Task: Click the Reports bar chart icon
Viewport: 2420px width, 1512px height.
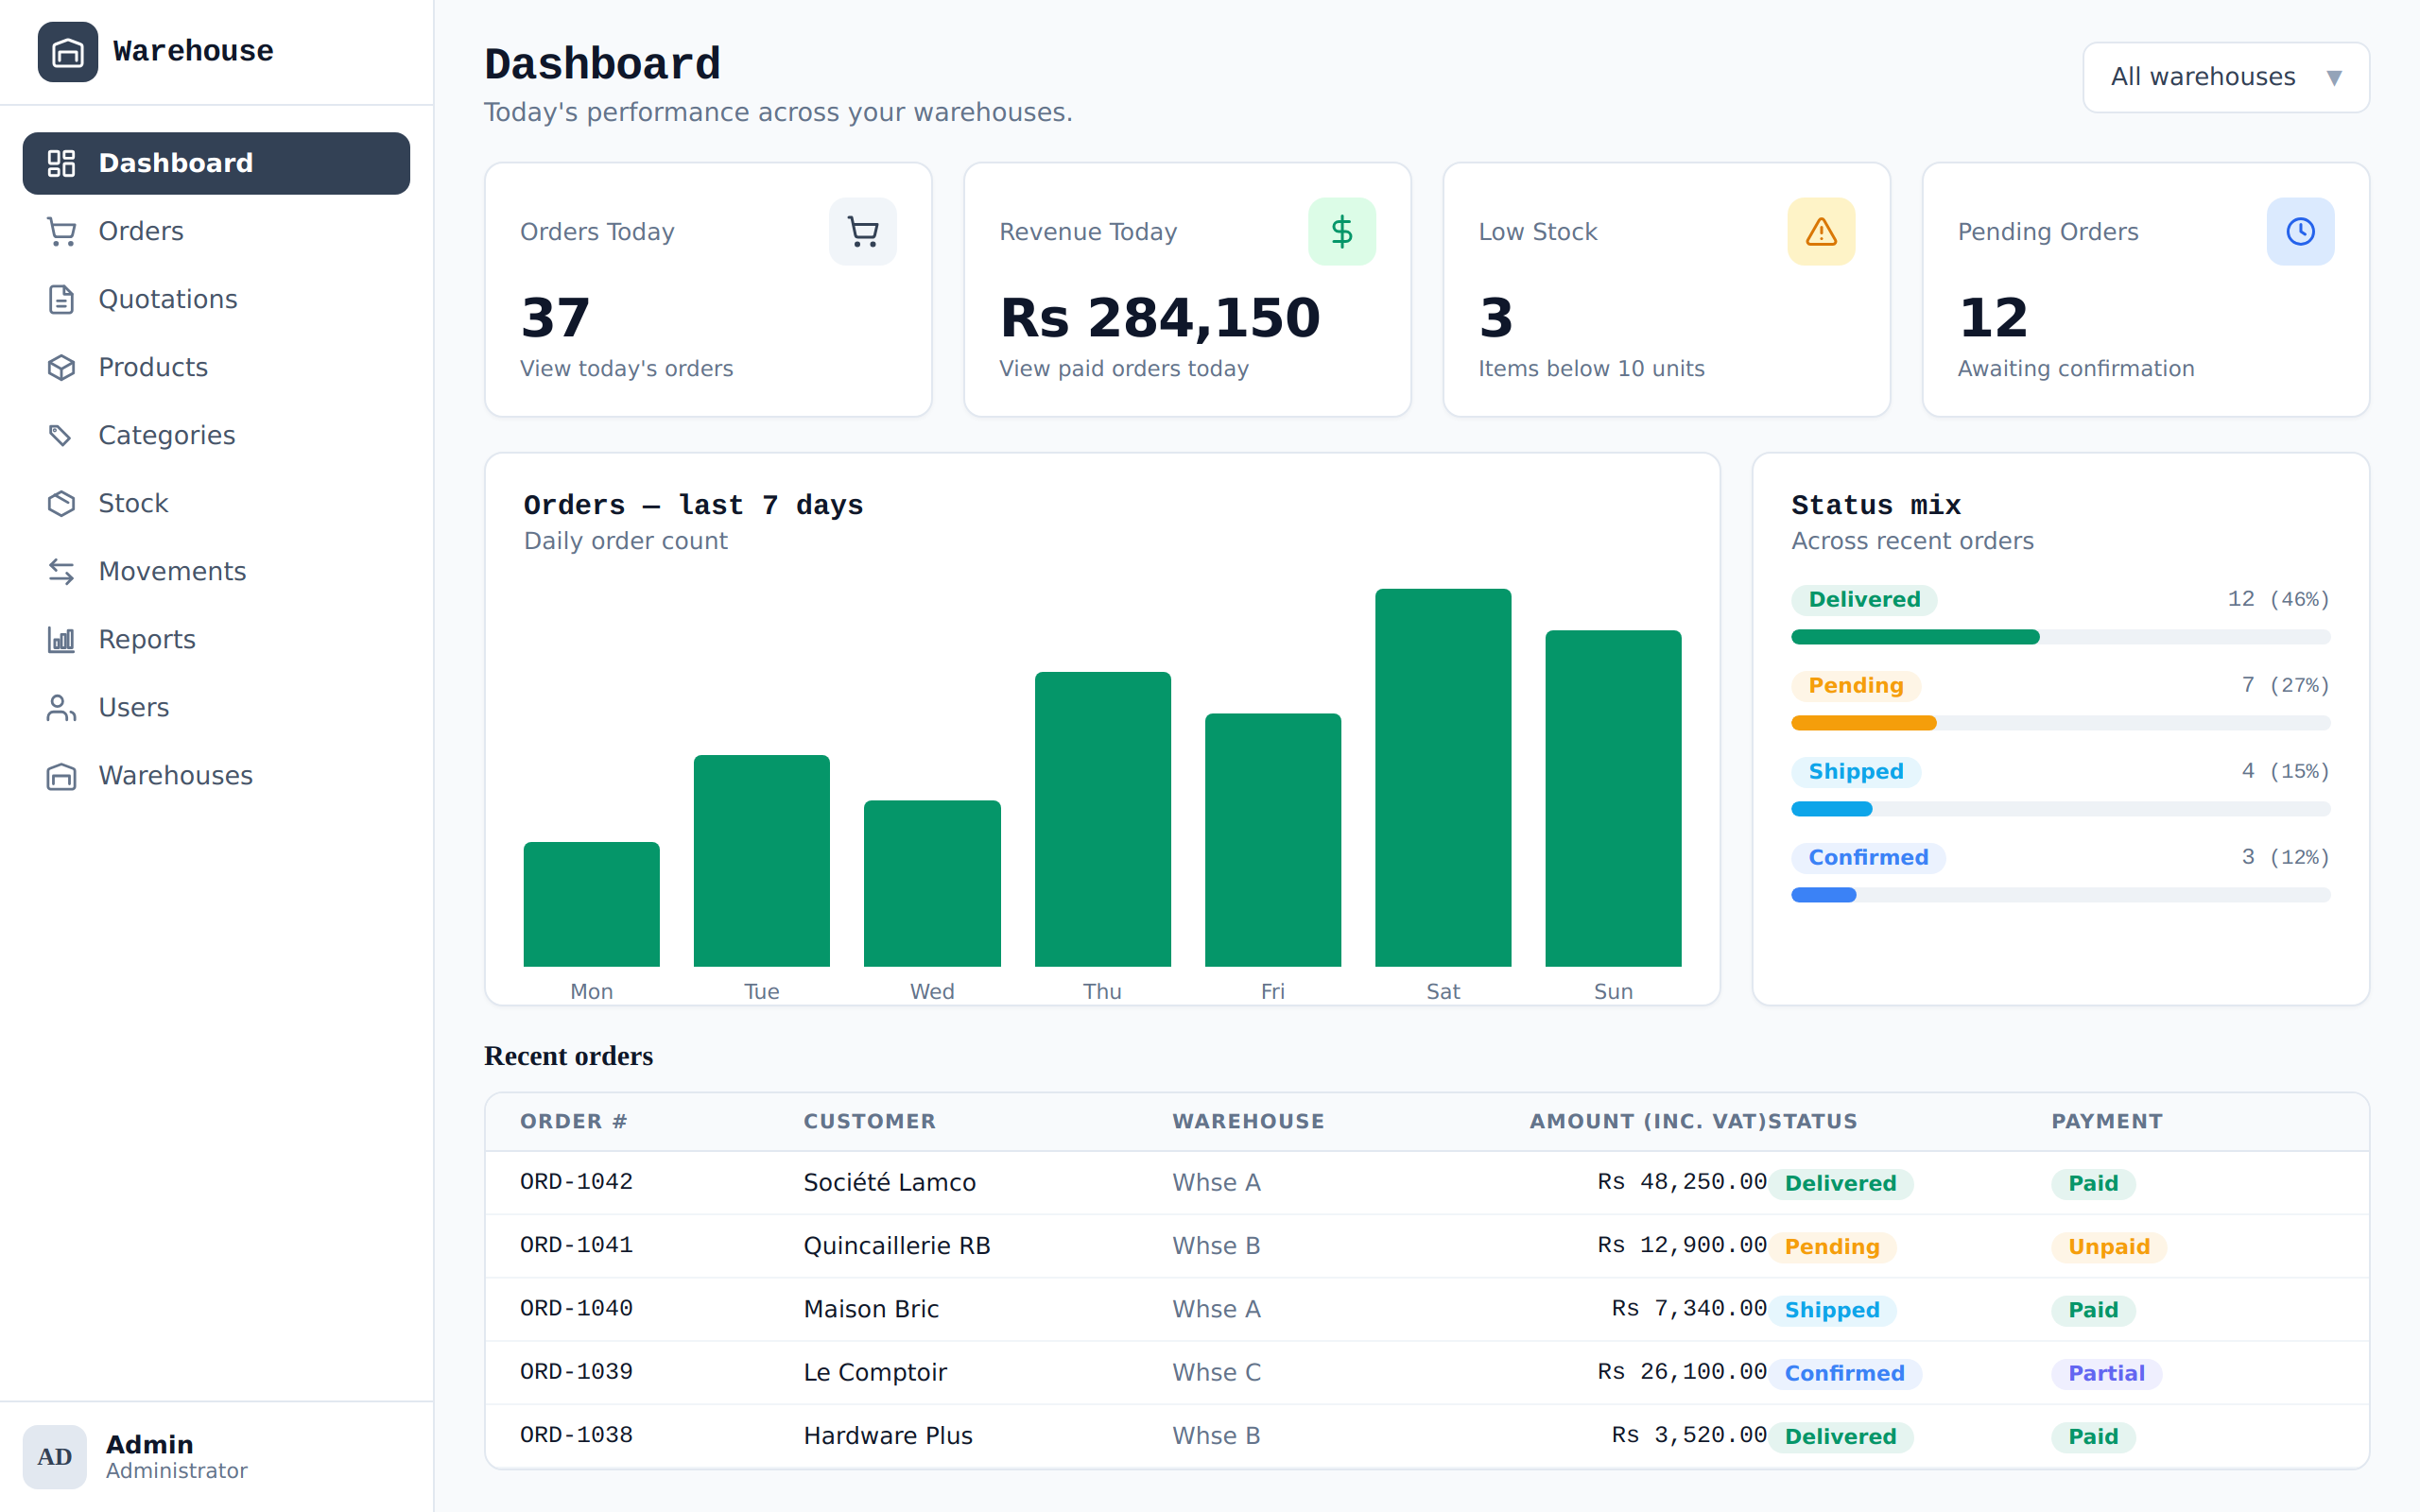Action: (62, 639)
